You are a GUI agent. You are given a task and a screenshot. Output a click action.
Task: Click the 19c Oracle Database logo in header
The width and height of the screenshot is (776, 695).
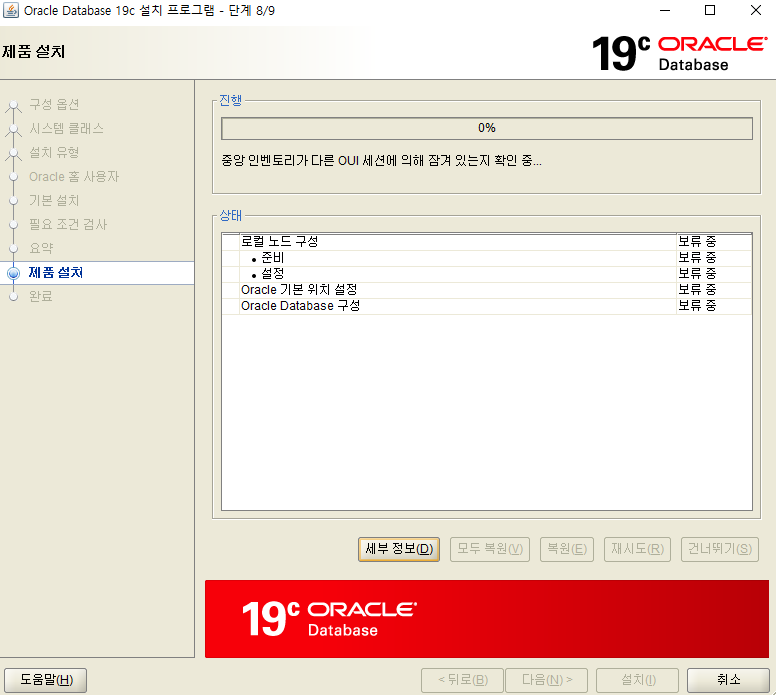click(x=679, y=53)
